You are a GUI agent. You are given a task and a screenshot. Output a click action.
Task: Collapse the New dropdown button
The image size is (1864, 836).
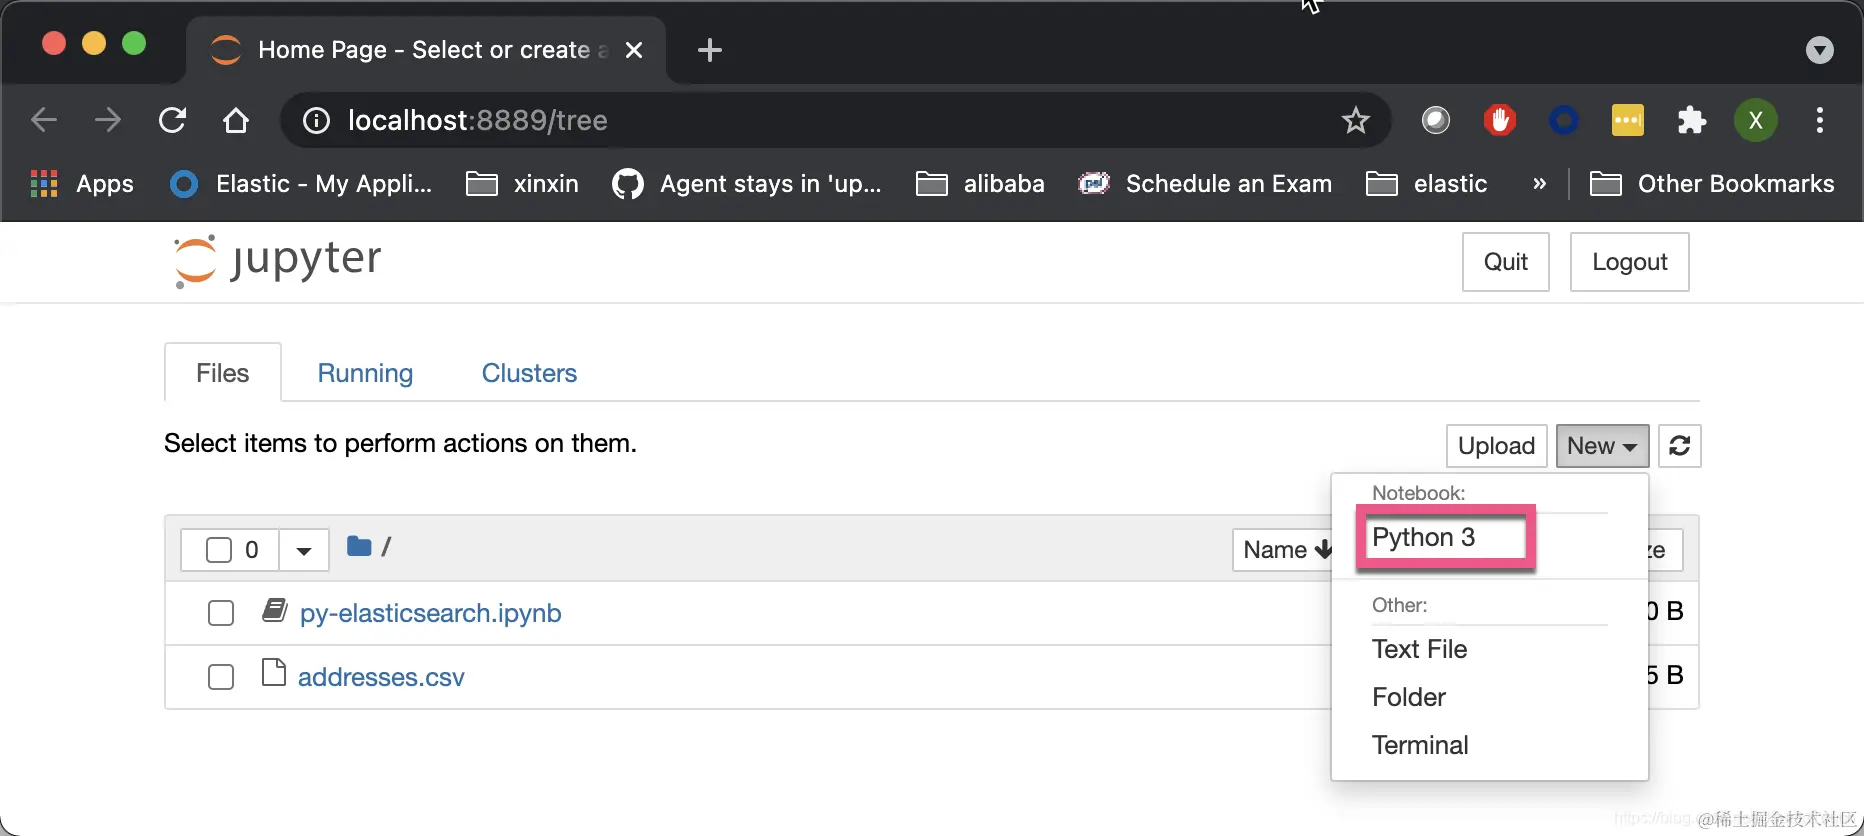point(1602,446)
